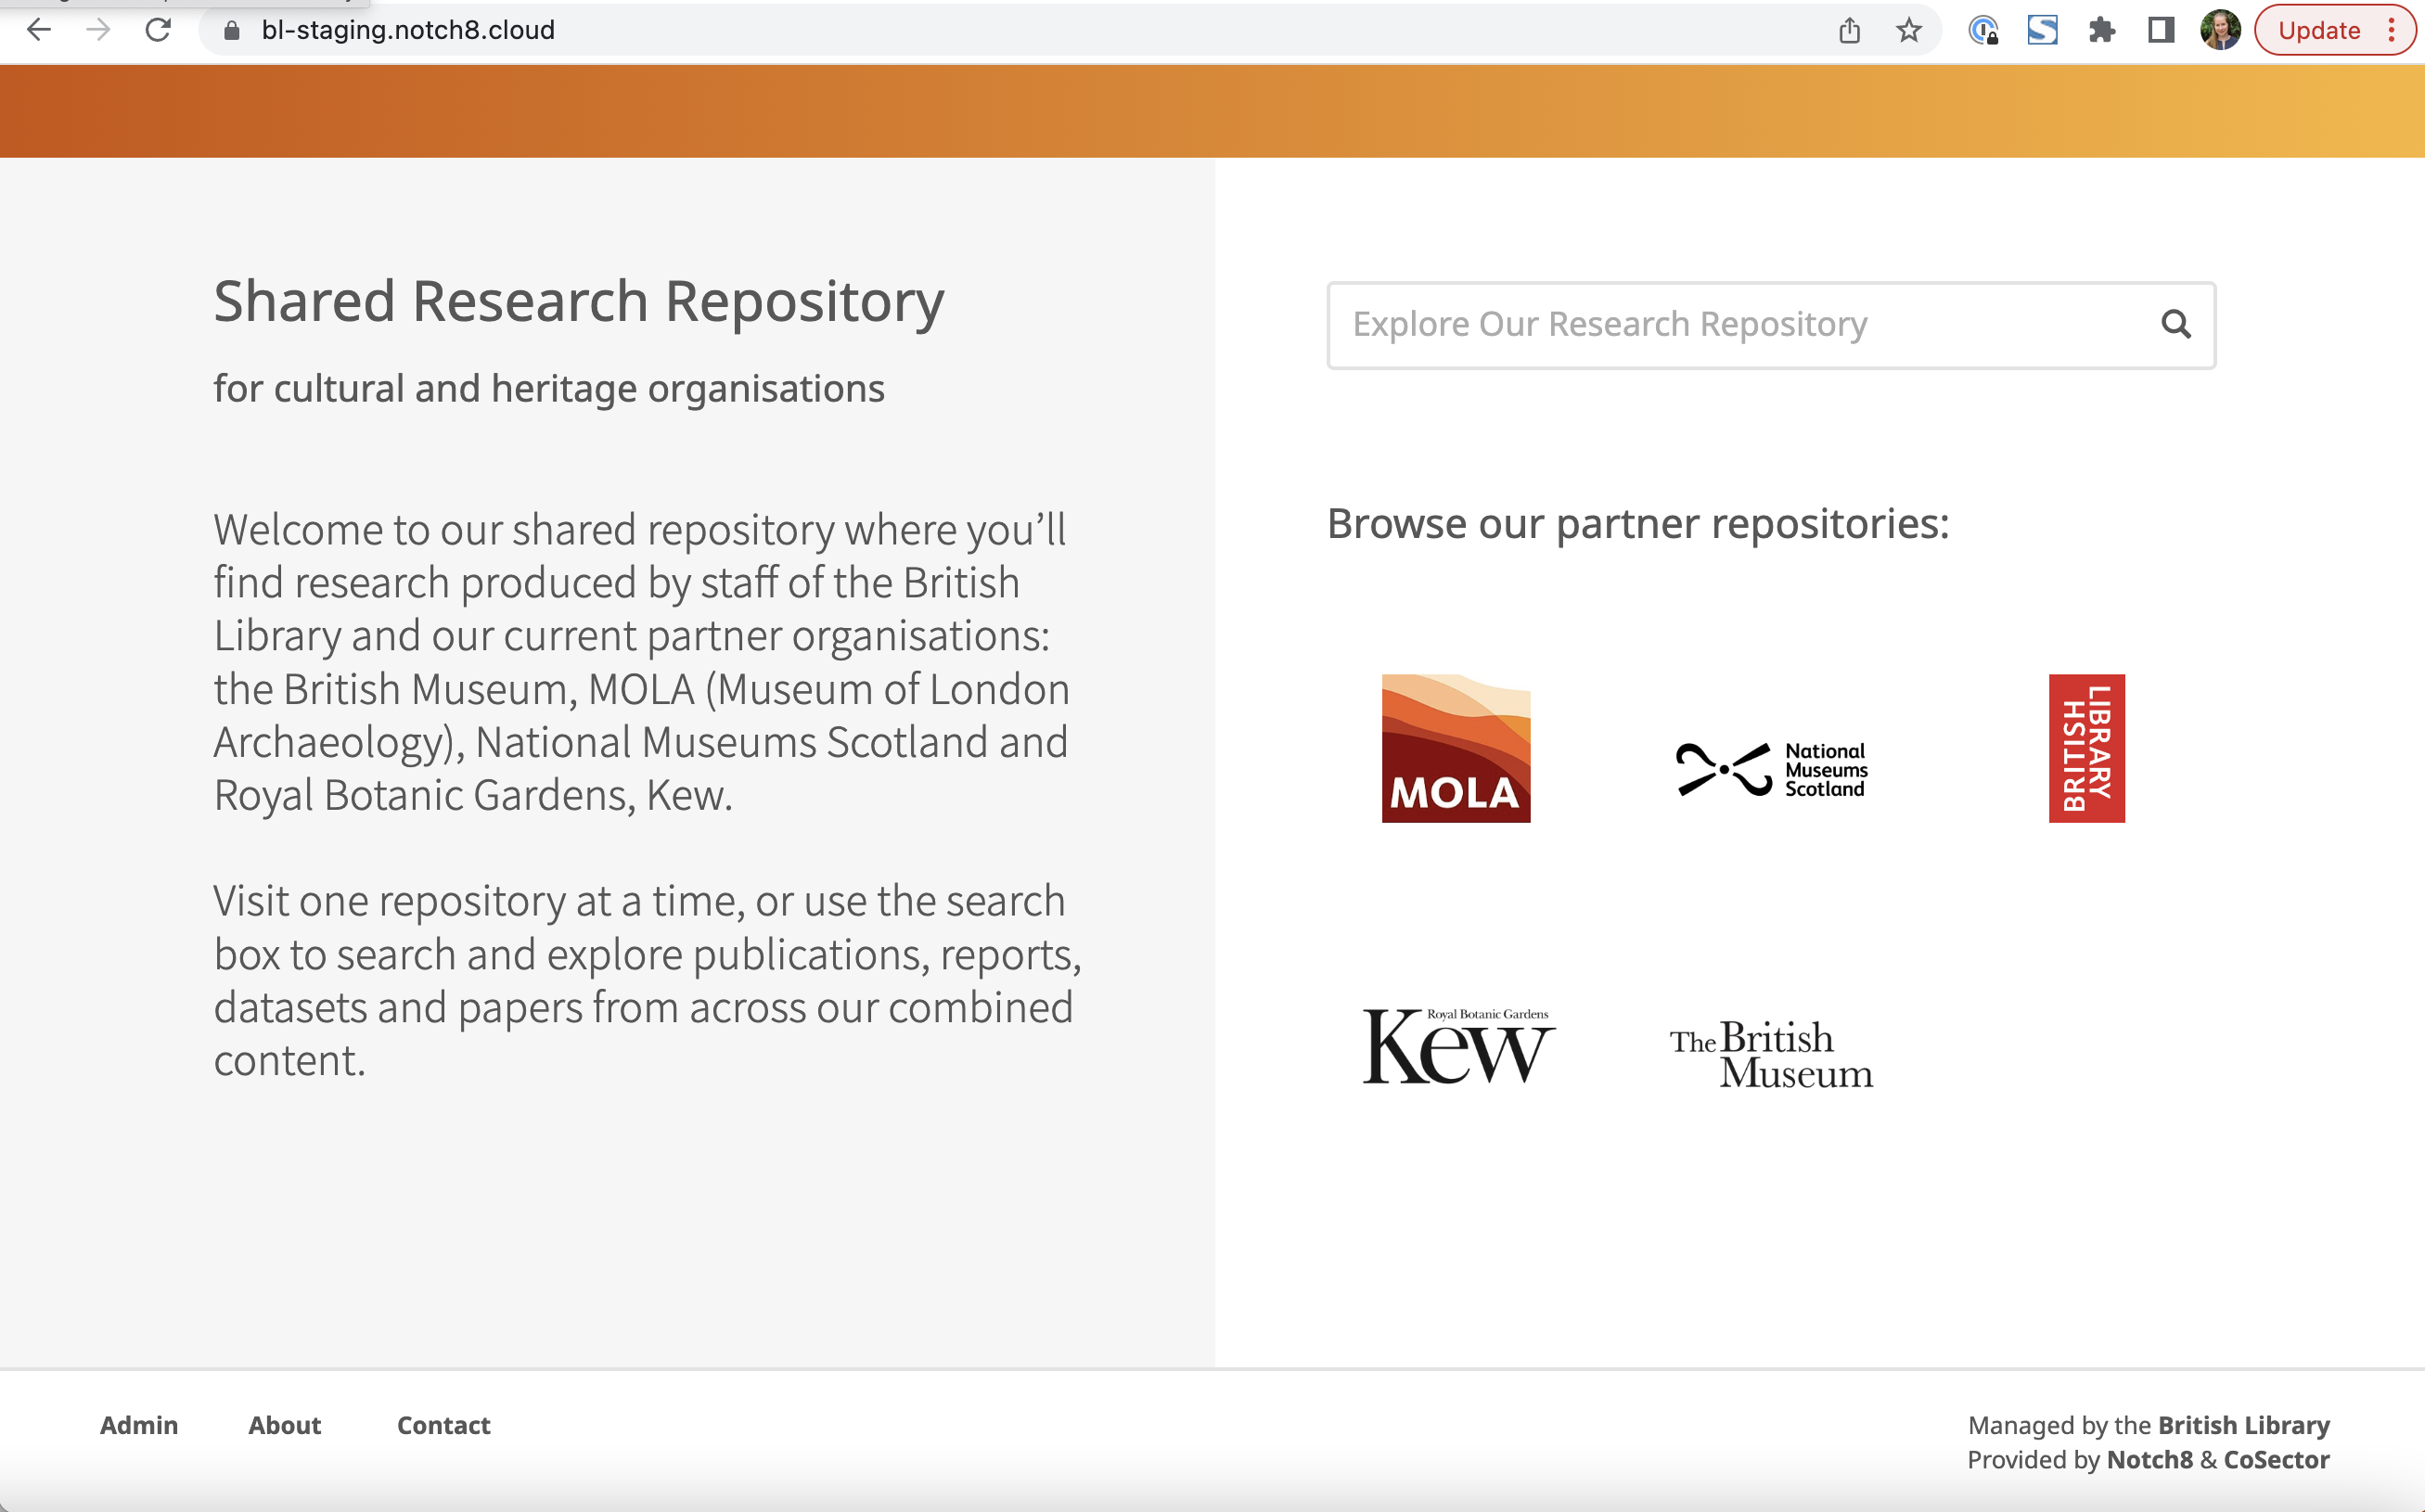Open the blue S extension icon

point(2043,30)
